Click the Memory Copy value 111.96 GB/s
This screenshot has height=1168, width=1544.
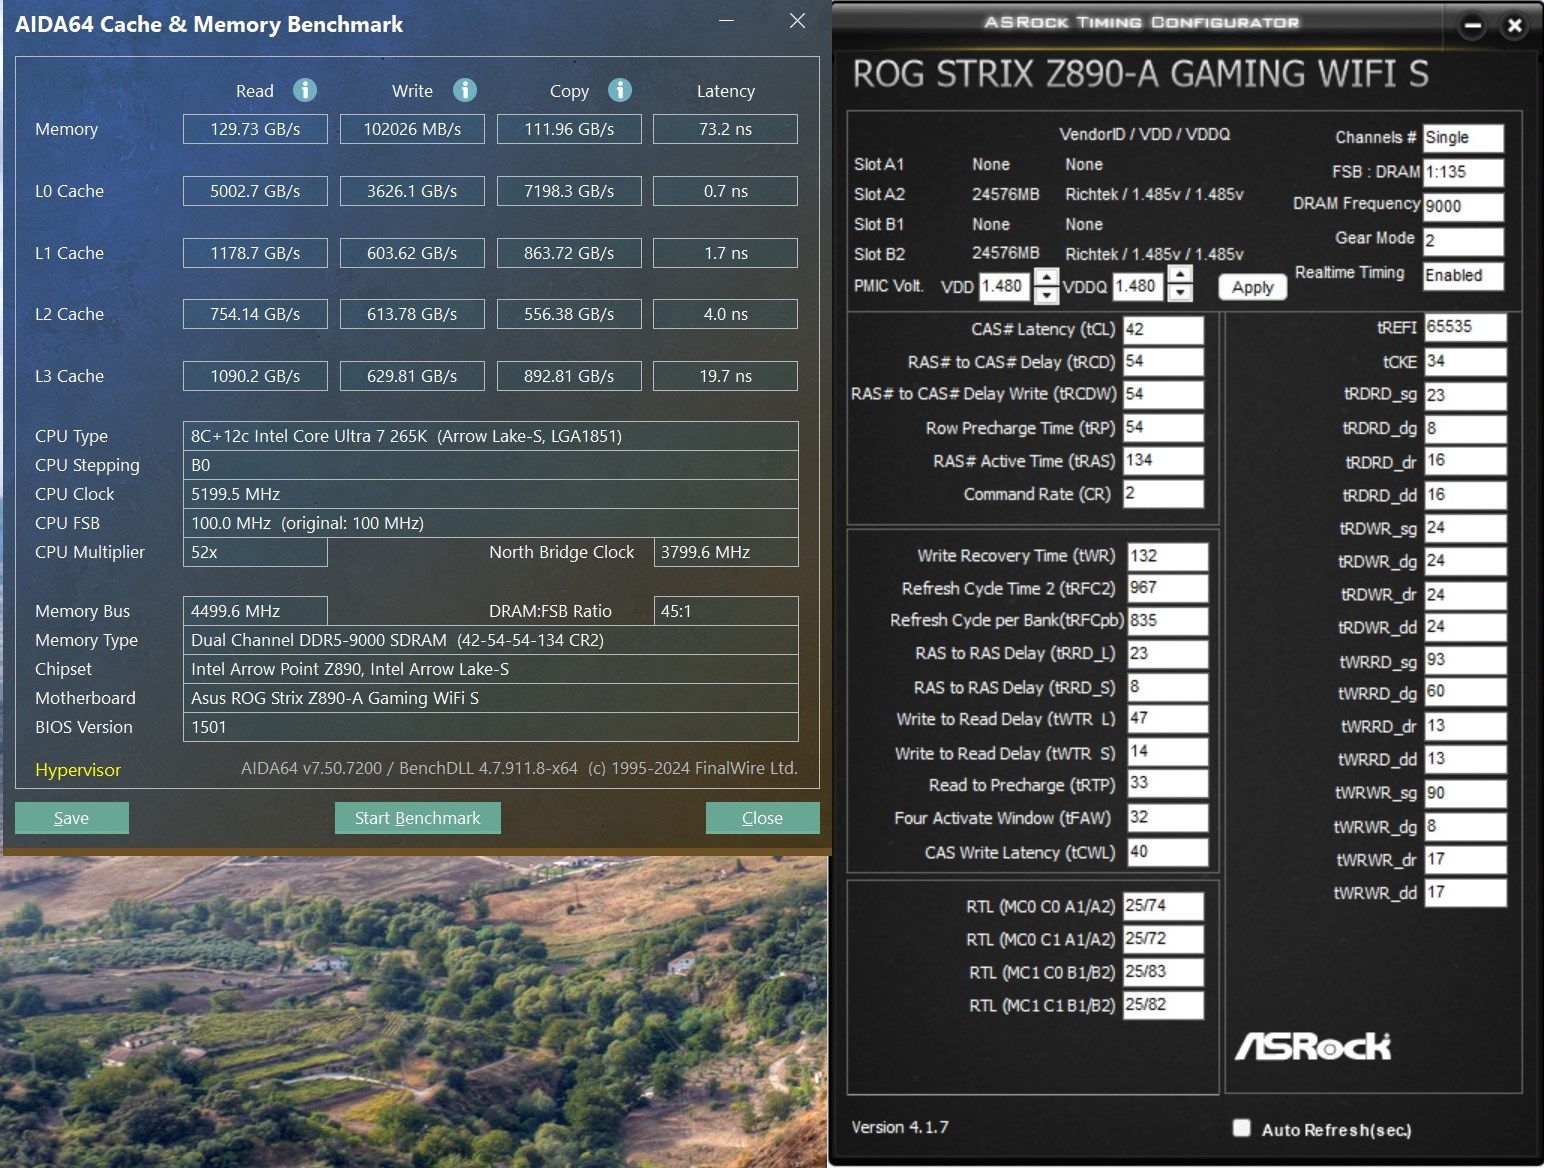(x=569, y=129)
